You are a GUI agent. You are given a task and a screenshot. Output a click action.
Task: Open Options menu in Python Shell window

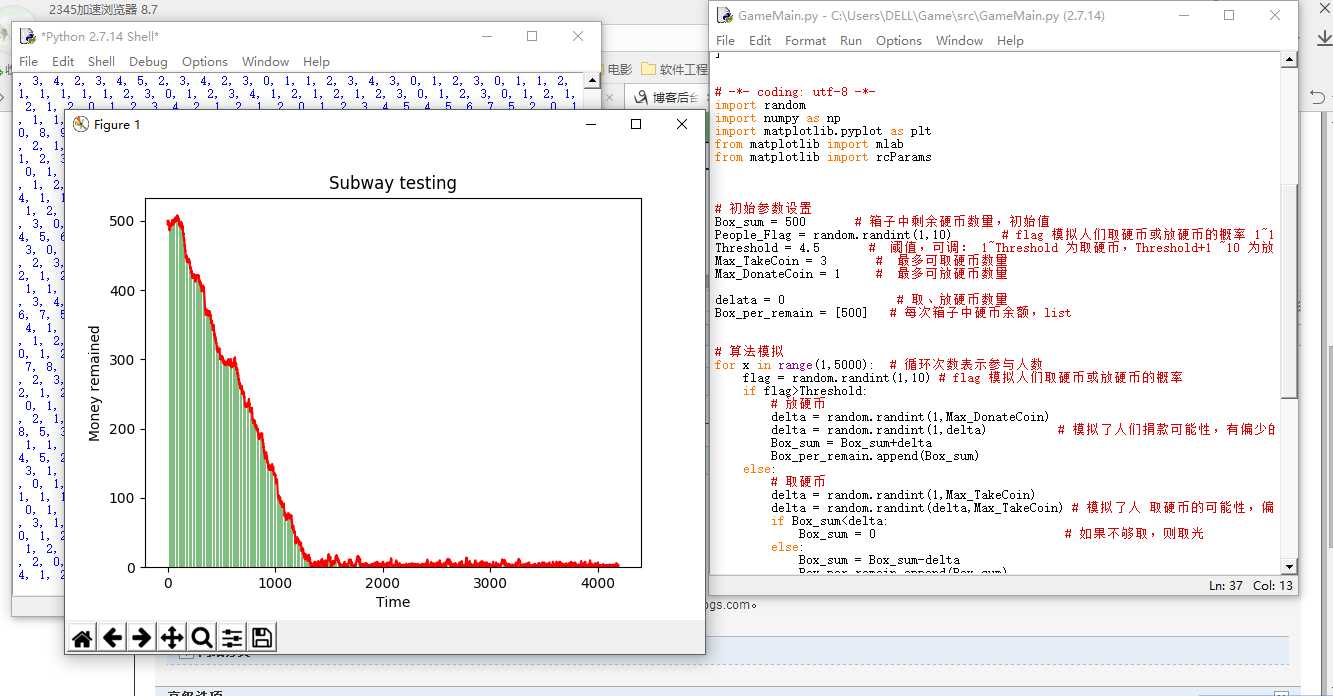pos(205,61)
